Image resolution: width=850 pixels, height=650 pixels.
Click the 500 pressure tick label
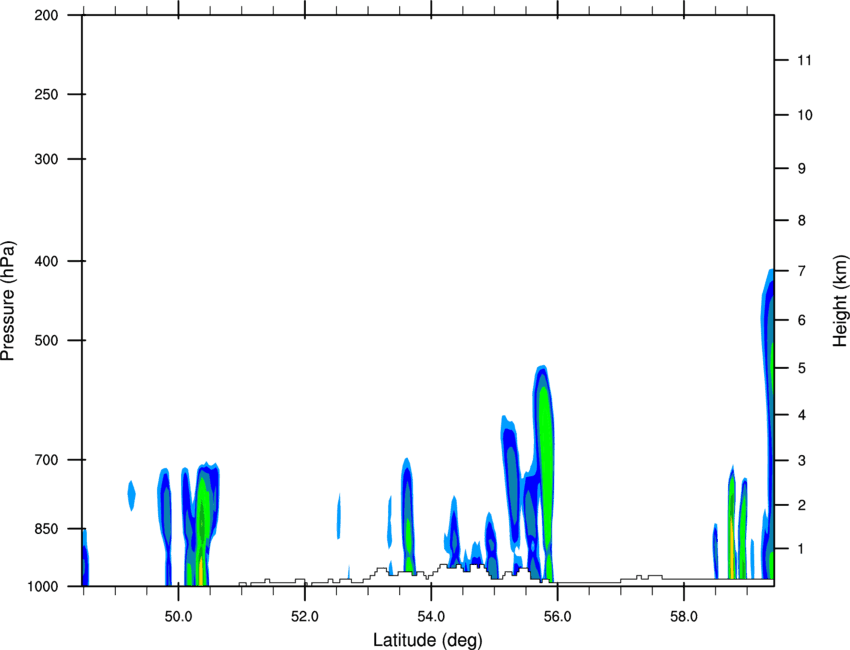[x=47, y=340]
